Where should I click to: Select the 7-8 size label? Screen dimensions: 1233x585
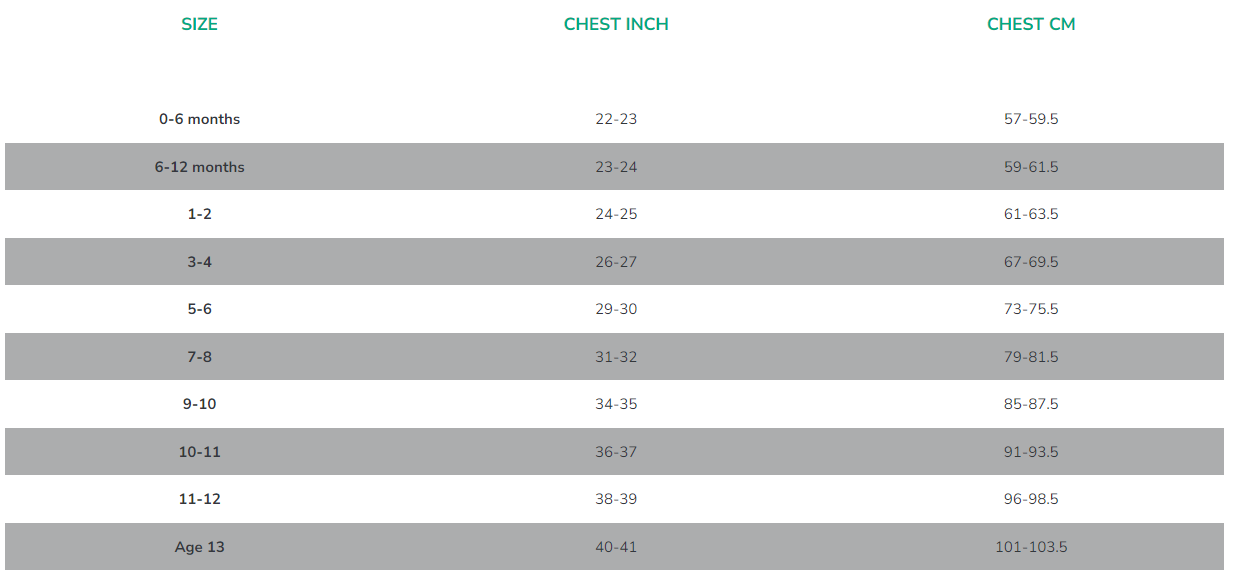tap(199, 357)
